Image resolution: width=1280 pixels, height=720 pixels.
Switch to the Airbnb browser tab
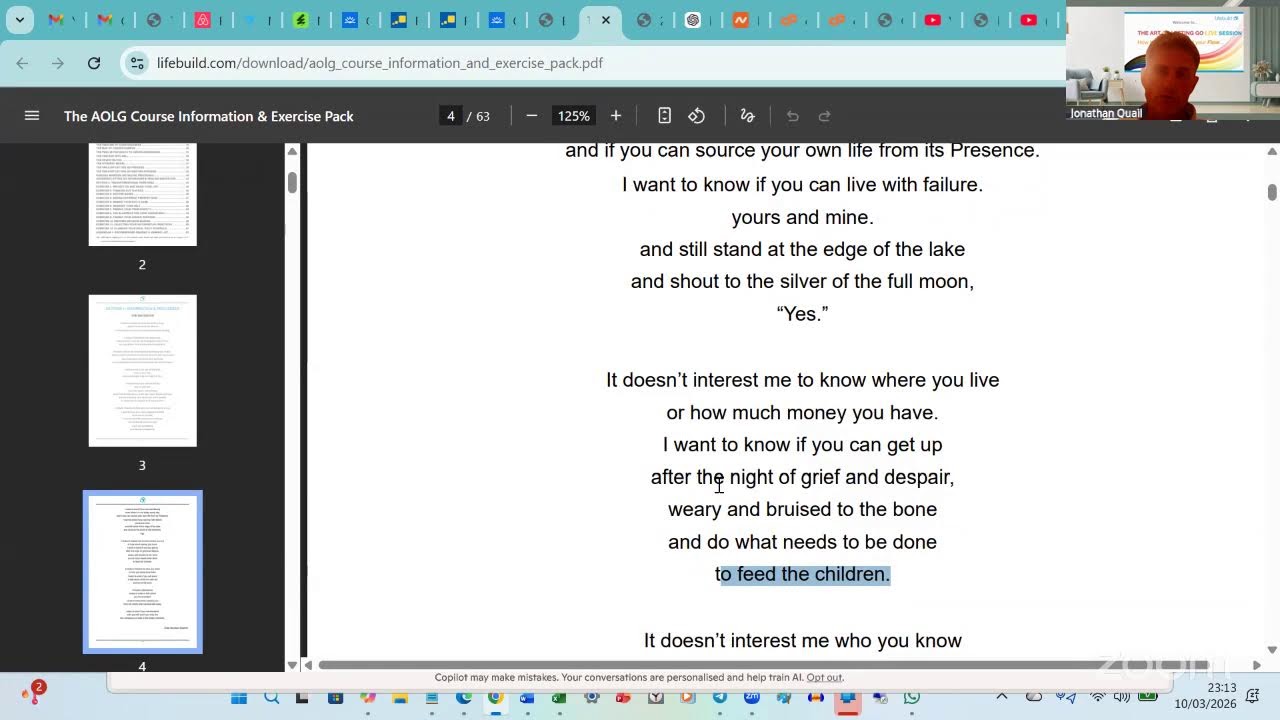(203, 20)
